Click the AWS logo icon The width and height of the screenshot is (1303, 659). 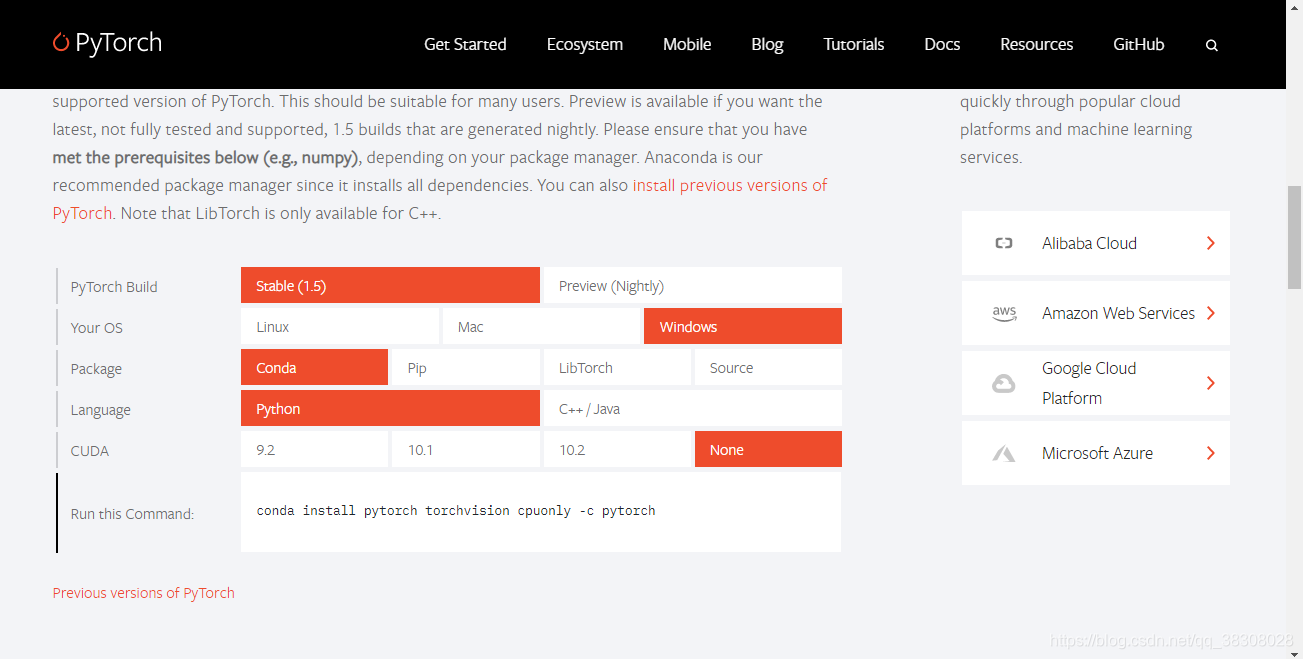(1004, 313)
